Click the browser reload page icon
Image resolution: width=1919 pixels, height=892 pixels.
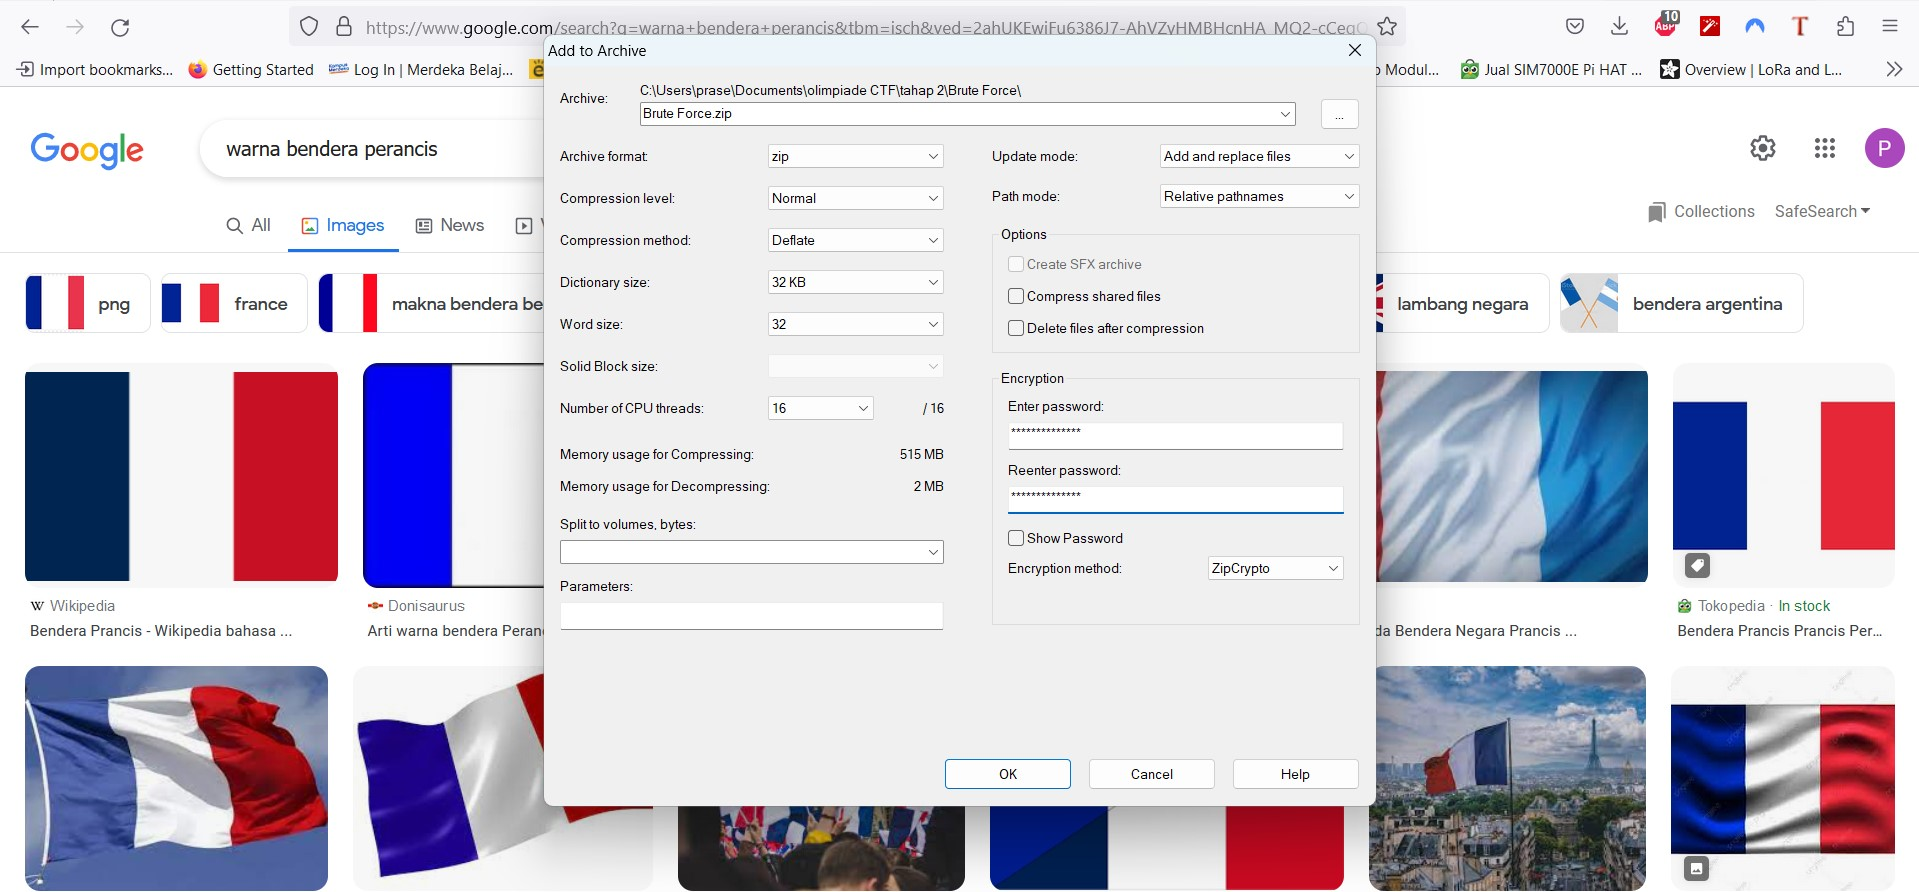pyautogui.click(x=120, y=27)
